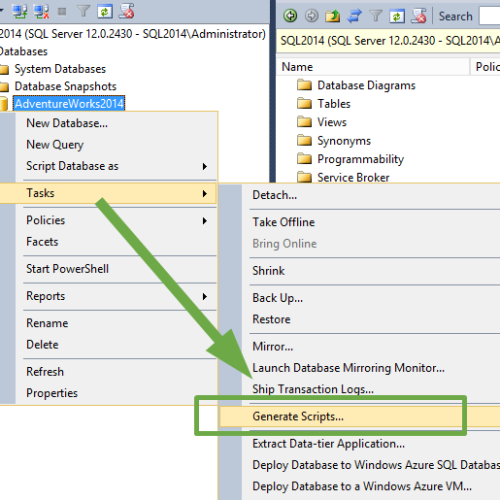Click Disconnect icon in Object Explorer toolbar
This screenshot has height=500, width=500.
(x=41, y=12)
